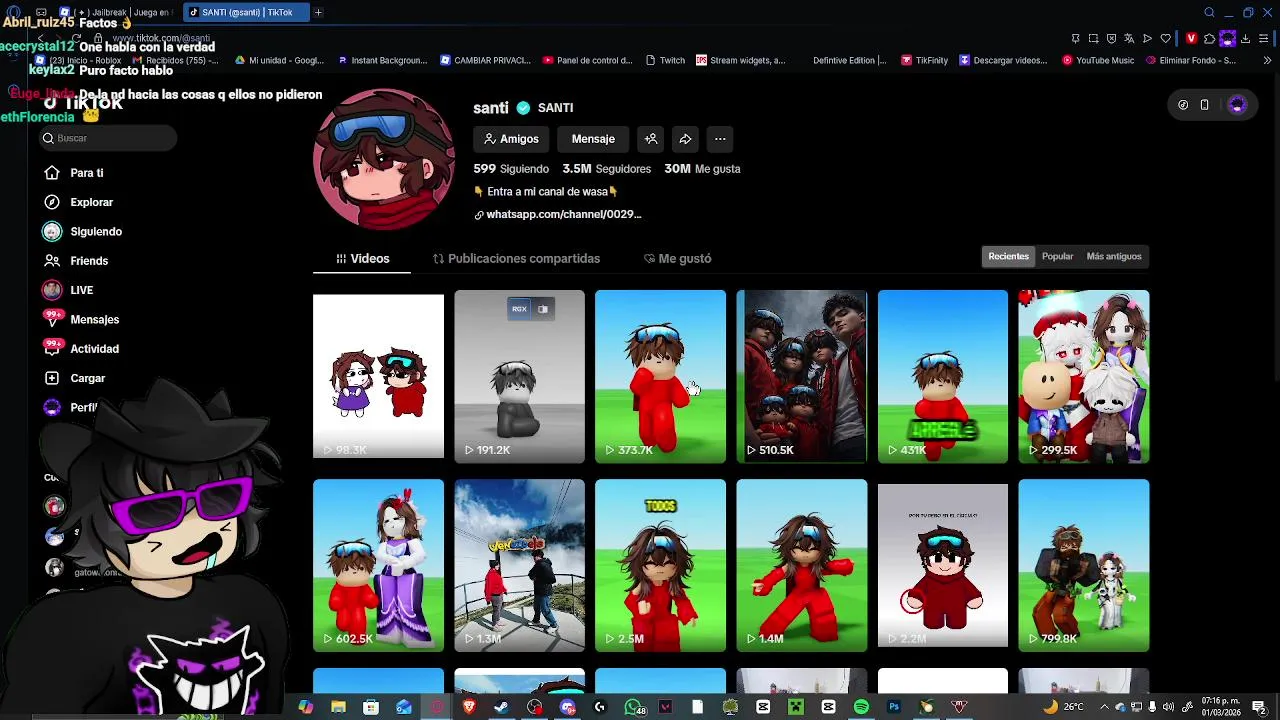
Task: Open the video with 98.3K views
Action: (x=378, y=376)
